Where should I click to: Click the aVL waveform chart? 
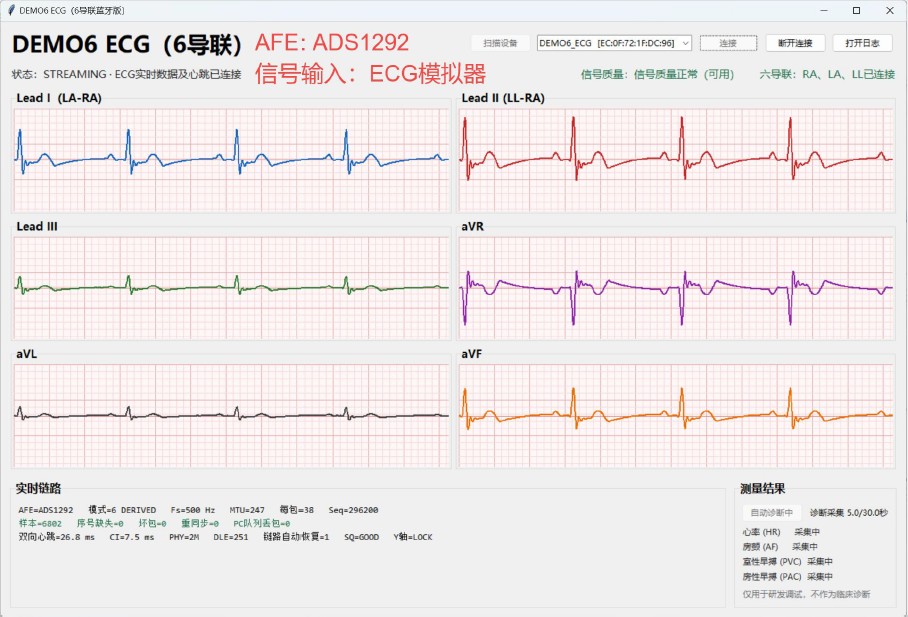pos(232,415)
